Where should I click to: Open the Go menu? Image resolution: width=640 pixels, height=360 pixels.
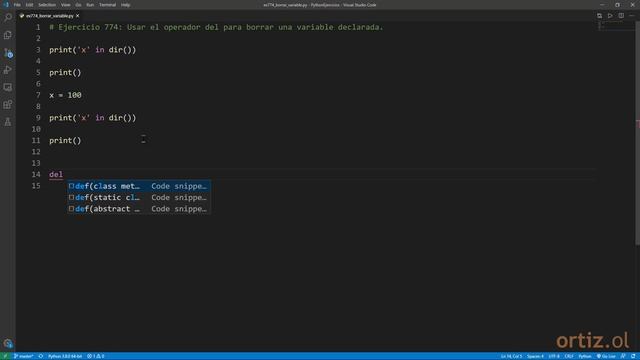tap(78, 5)
